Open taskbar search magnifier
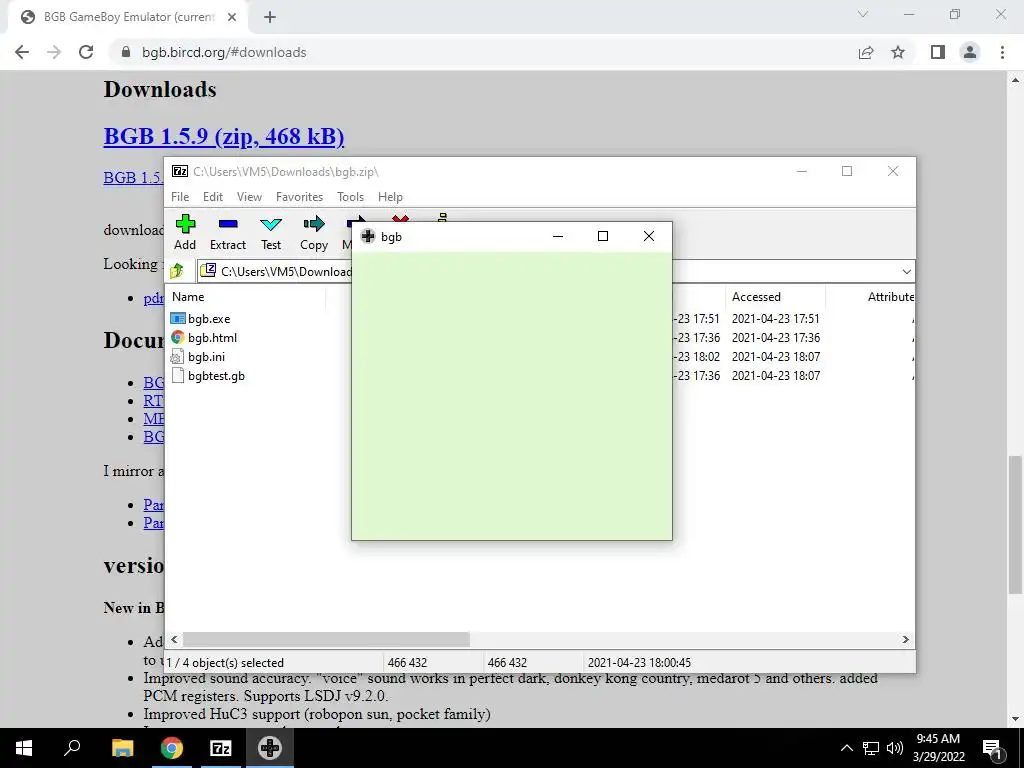 coord(72,748)
